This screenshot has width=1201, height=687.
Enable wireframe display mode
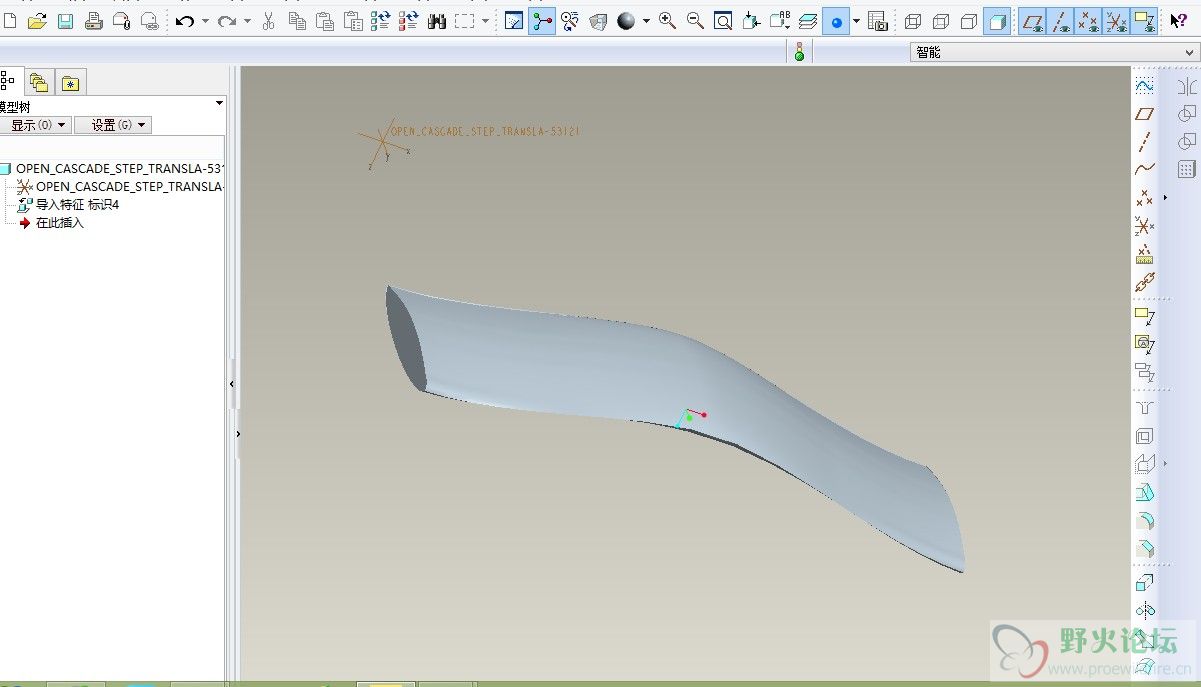coord(913,21)
